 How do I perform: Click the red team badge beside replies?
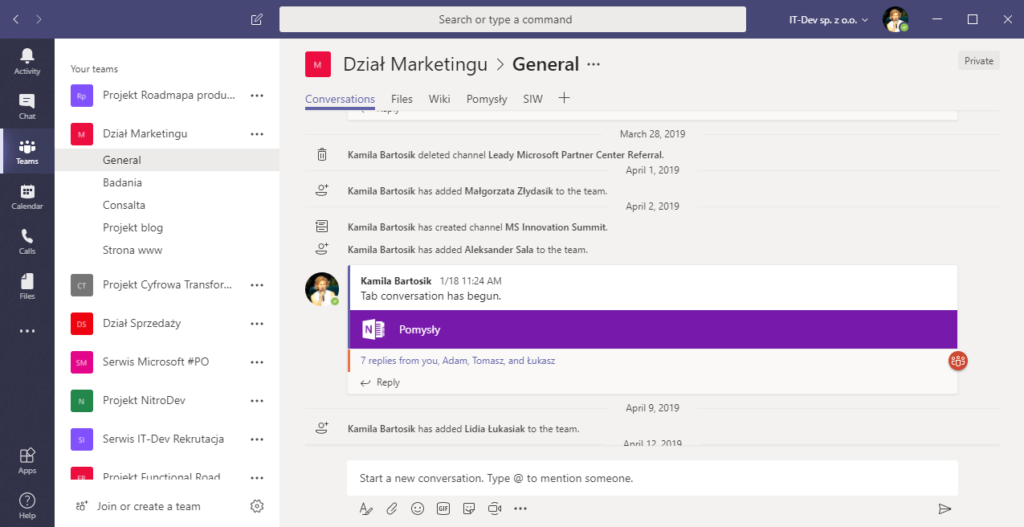point(957,360)
